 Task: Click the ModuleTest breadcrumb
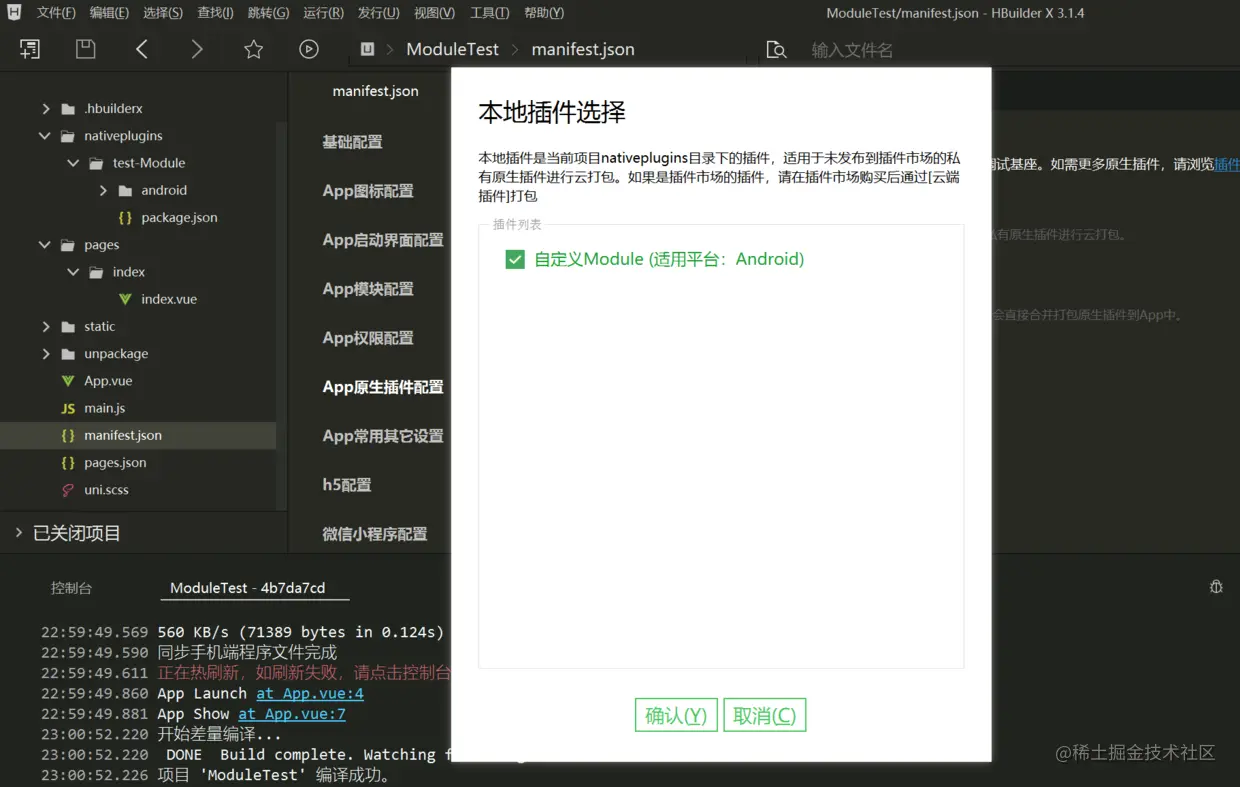(452, 49)
